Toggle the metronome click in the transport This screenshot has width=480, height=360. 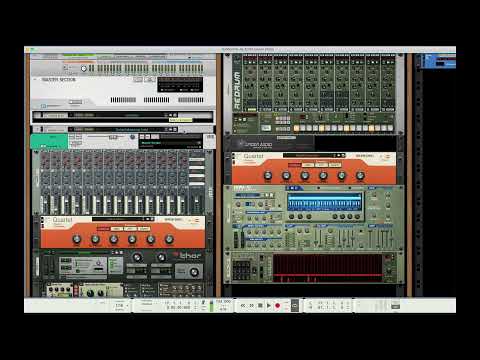(x=203, y=303)
